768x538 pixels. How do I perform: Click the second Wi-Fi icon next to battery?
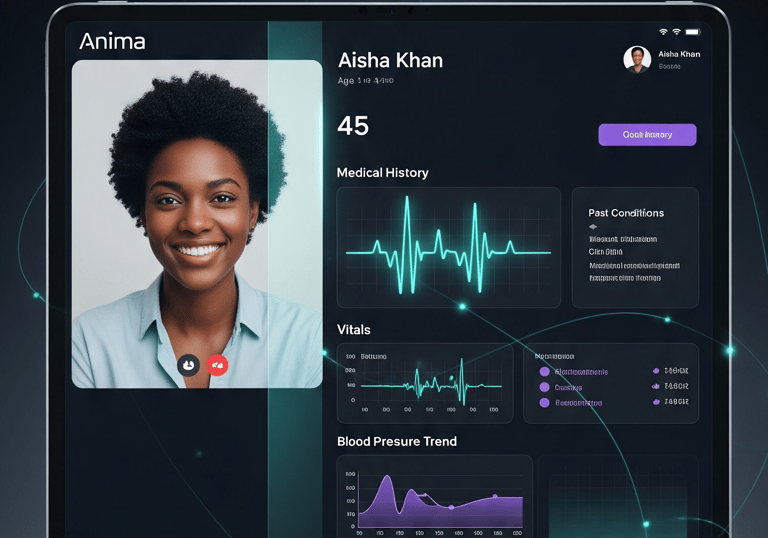tap(676, 32)
